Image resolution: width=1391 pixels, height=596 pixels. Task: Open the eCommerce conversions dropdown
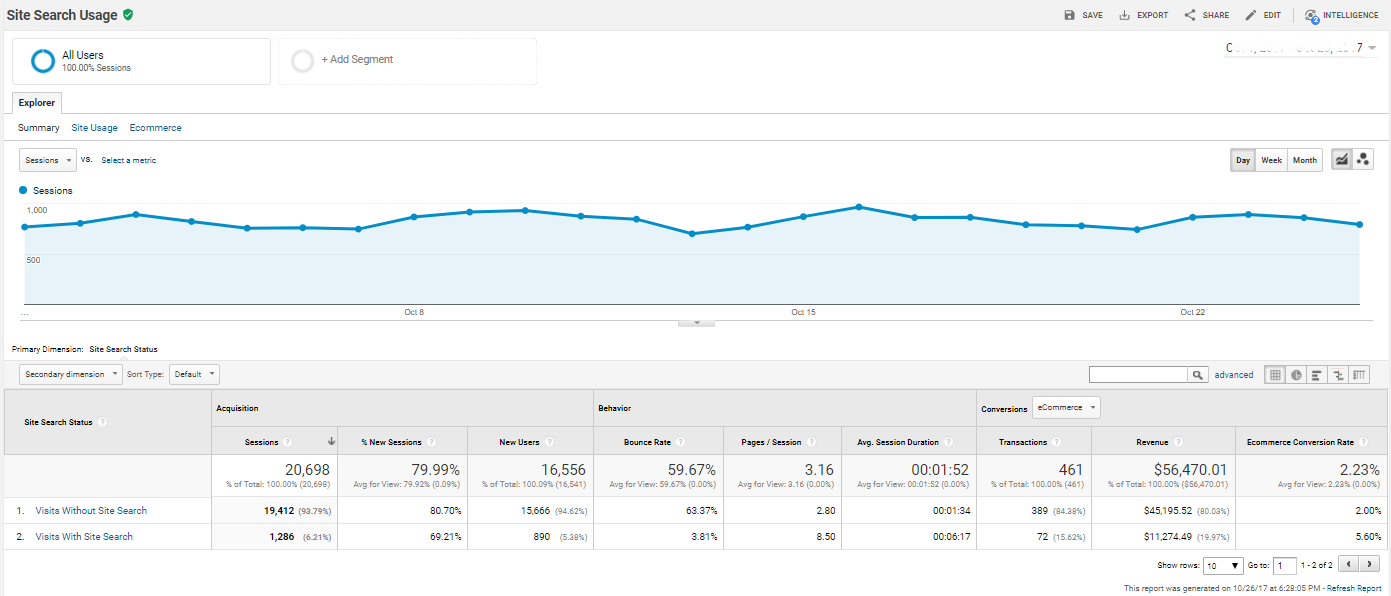point(1068,407)
